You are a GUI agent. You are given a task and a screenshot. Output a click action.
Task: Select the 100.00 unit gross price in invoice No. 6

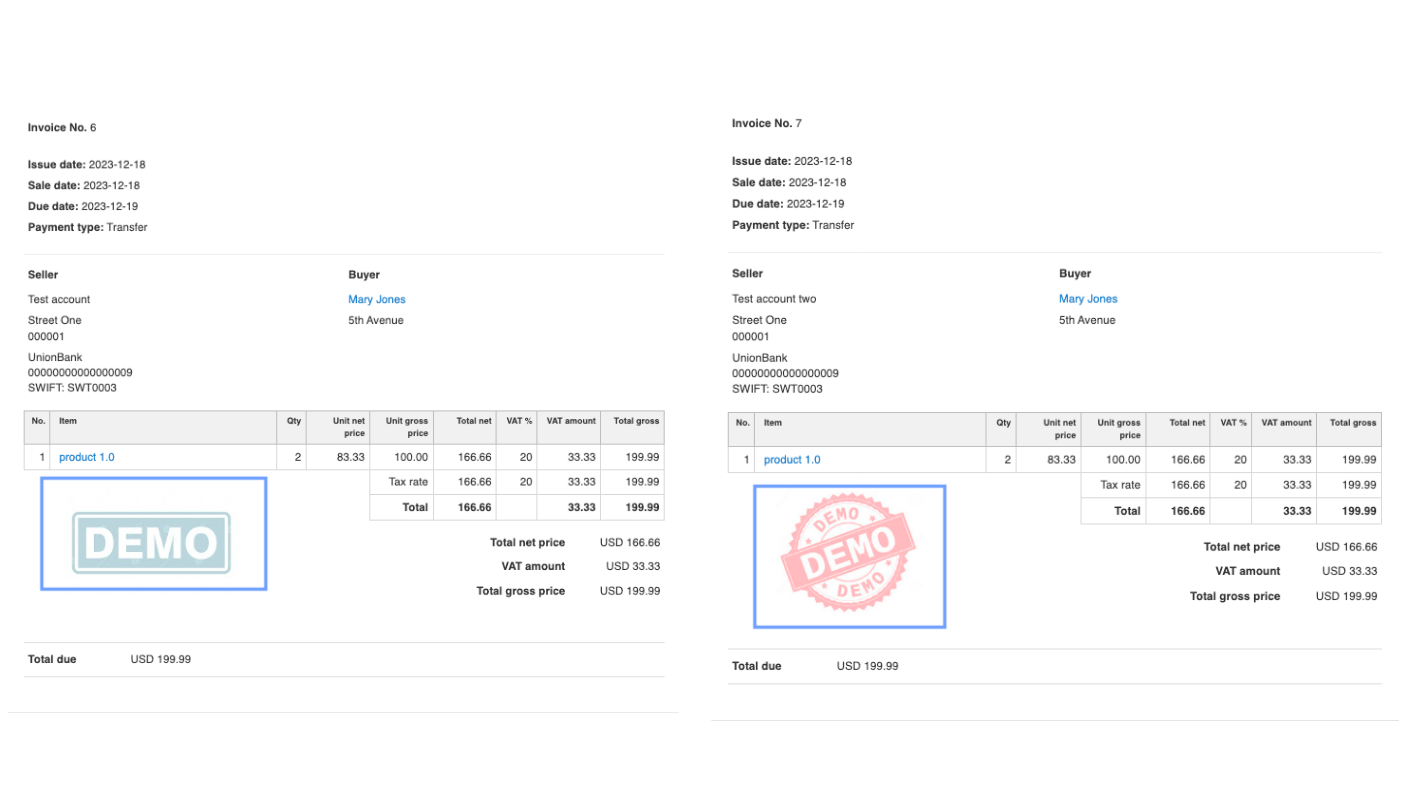tap(411, 457)
